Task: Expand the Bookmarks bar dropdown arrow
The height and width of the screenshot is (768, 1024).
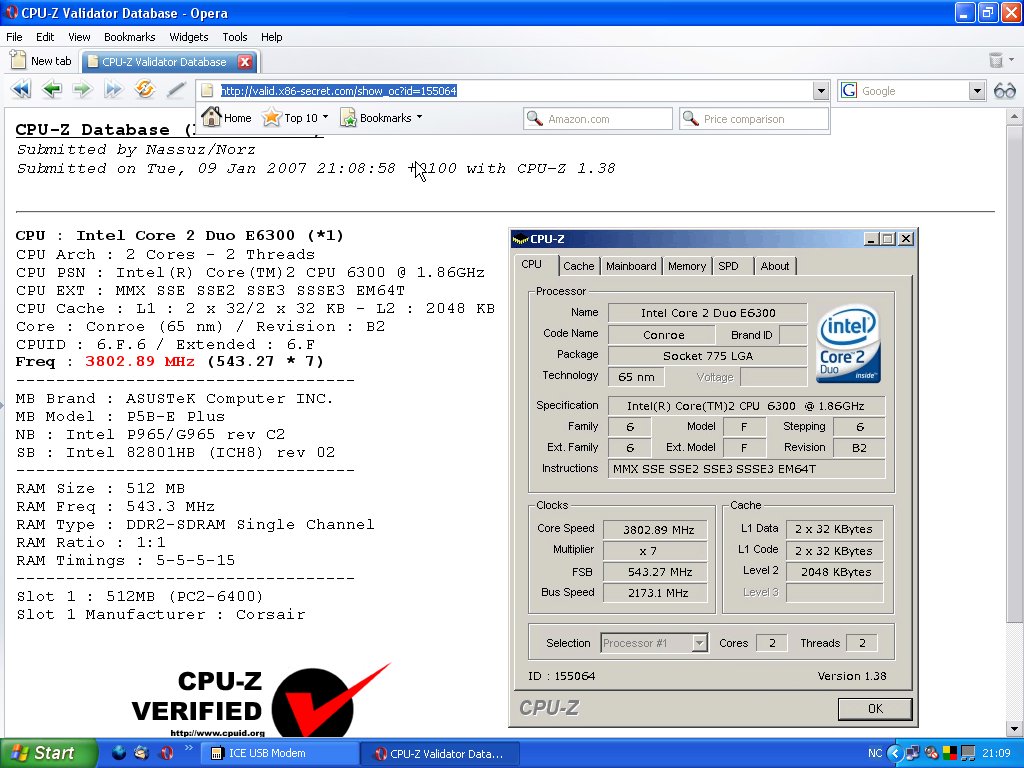Action: click(419, 118)
